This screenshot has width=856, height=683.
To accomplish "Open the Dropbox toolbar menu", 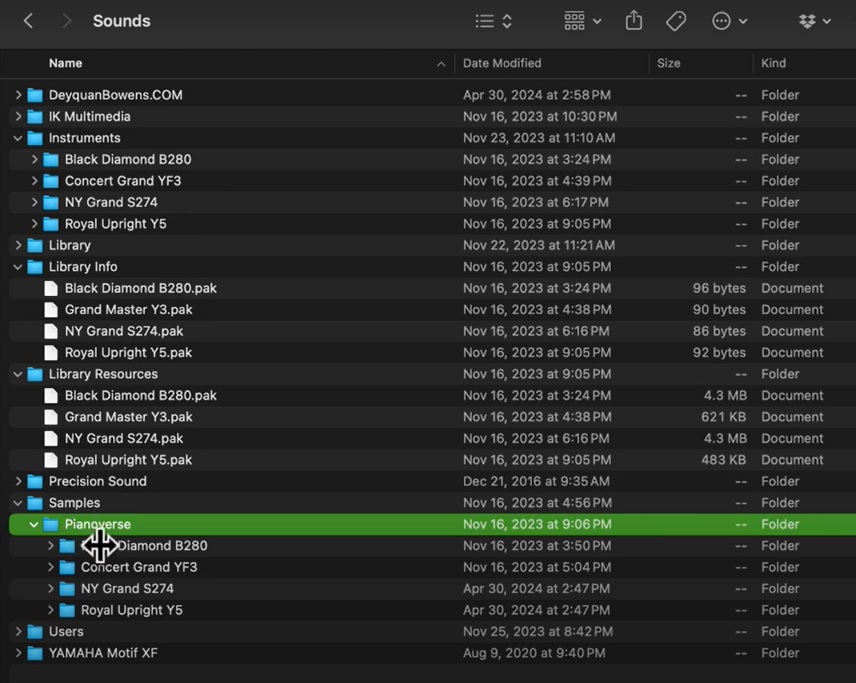I will [x=814, y=21].
